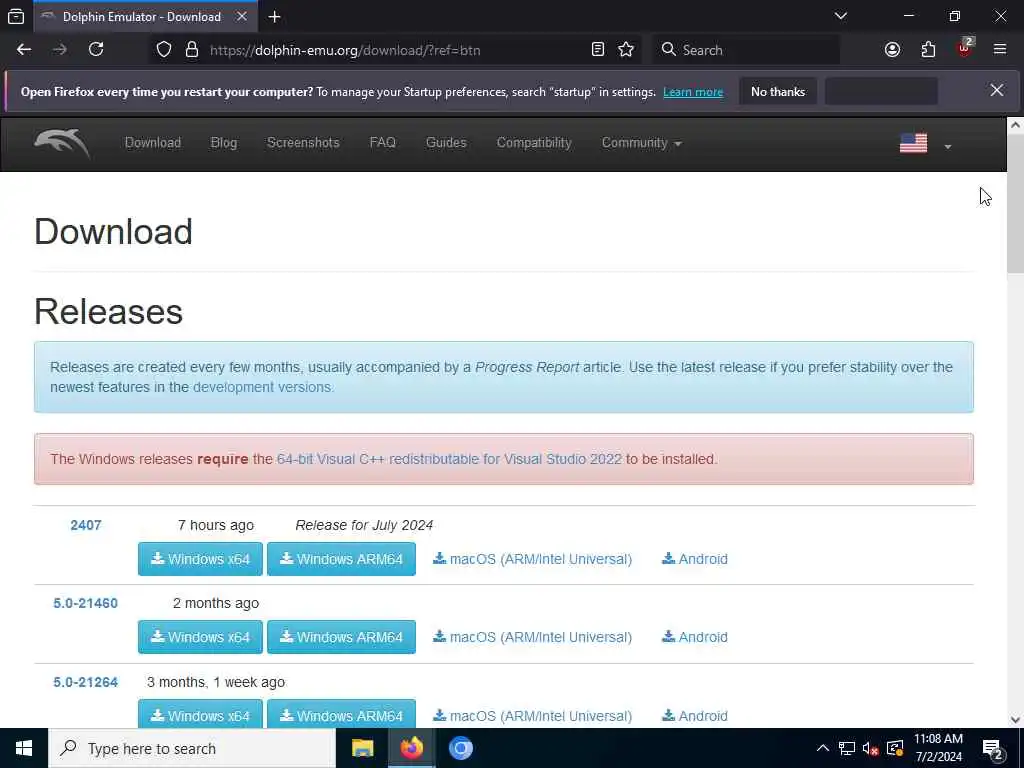This screenshot has width=1024, height=768.
Task: Open the Blog nav item
Action: click(223, 143)
